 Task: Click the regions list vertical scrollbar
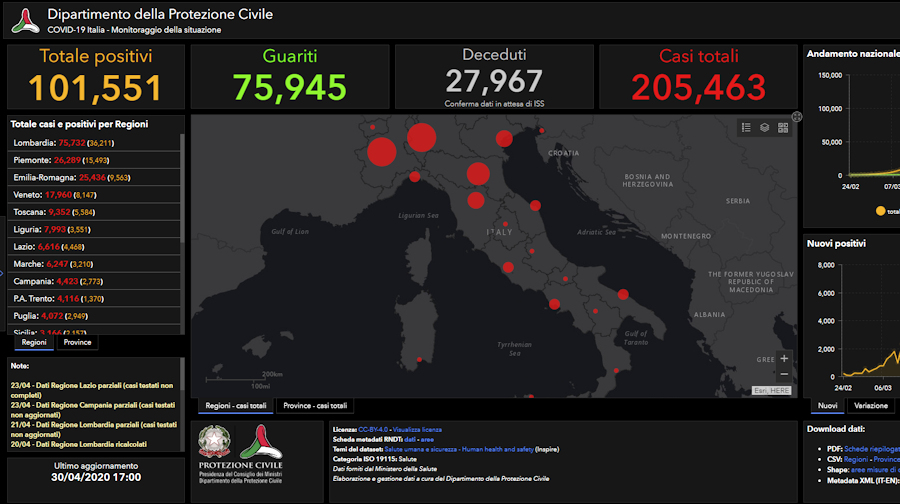tap(183, 189)
